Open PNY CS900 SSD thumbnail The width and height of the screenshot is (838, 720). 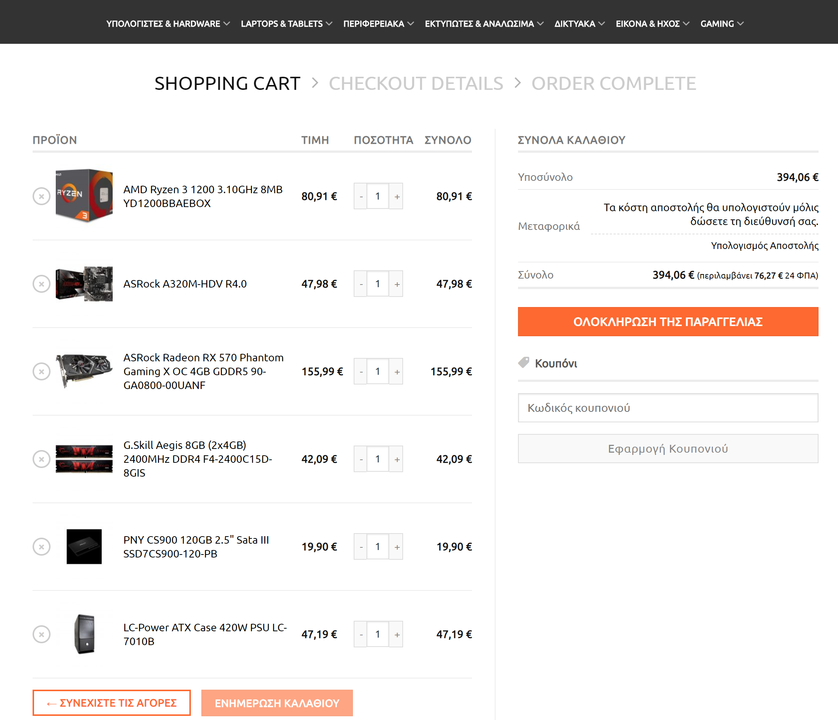point(84,547)
